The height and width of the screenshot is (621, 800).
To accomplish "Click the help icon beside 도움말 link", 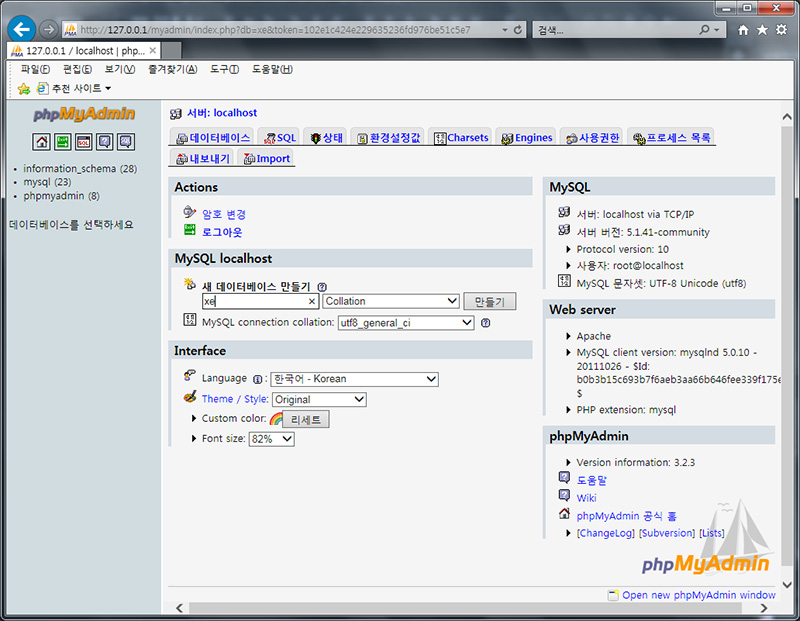I will pyautogui.click(x=564, y=478).
